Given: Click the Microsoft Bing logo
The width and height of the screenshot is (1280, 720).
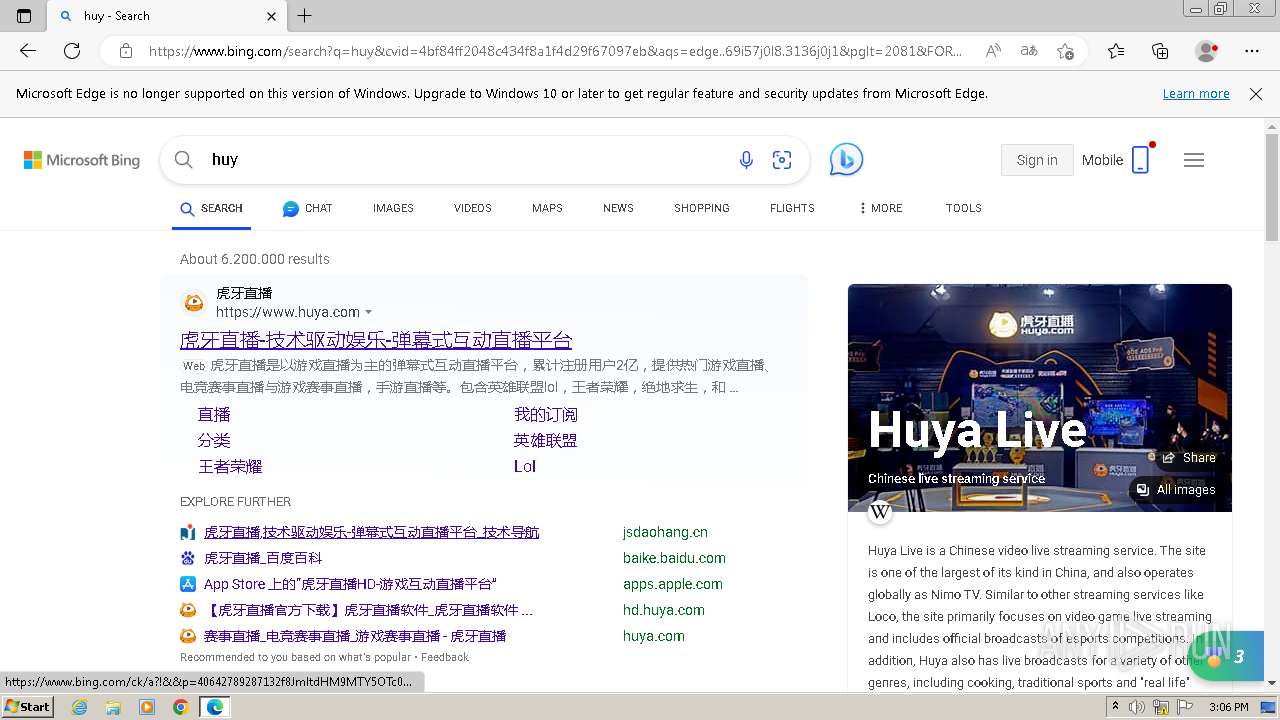Looking at the screenshot, I should click(82, 160).
